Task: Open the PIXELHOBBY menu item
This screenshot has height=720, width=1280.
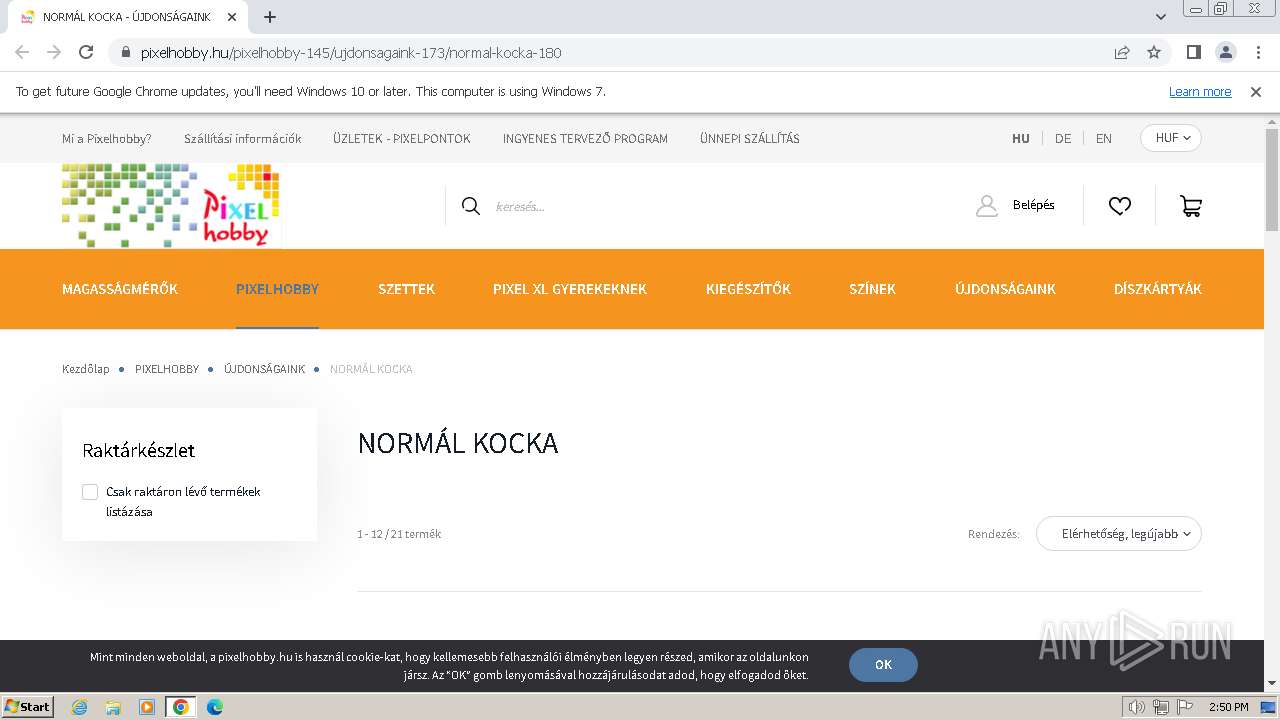Action: point(277,289)
